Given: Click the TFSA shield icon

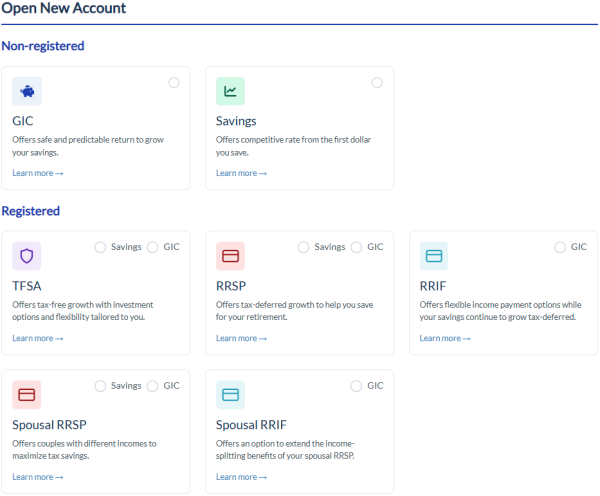Looking at the screenshot, I should click(x=27, y=256).
